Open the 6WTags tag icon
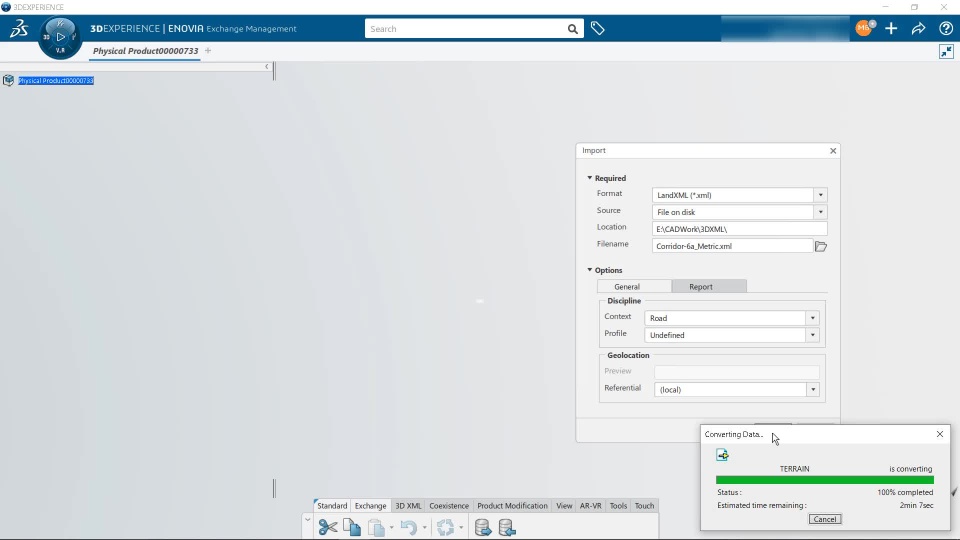Screen dimensions: 960x540 click(598, 28)
